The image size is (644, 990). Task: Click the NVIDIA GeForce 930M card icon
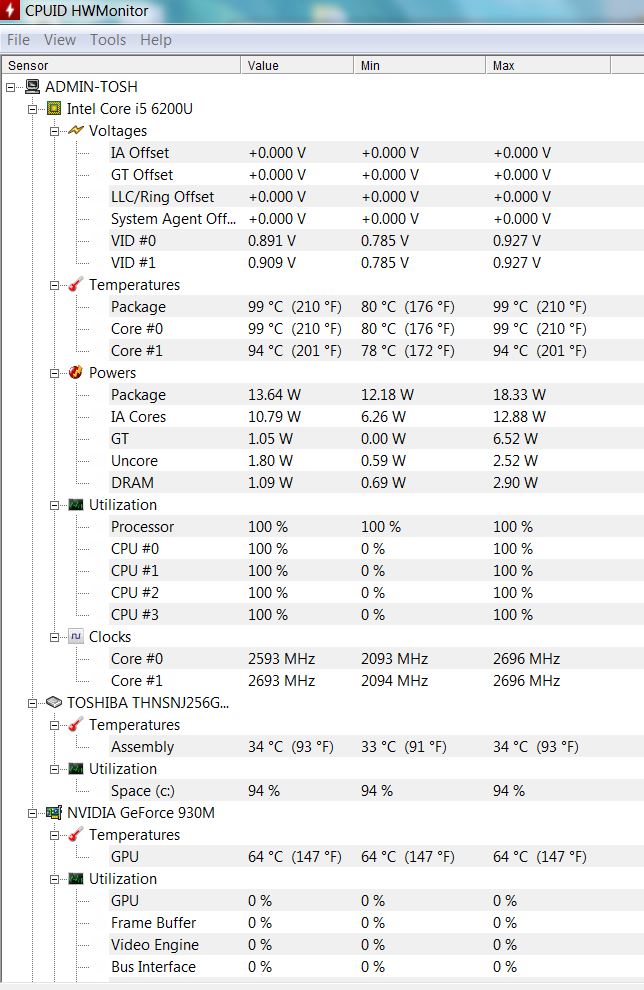coord(54,813)
